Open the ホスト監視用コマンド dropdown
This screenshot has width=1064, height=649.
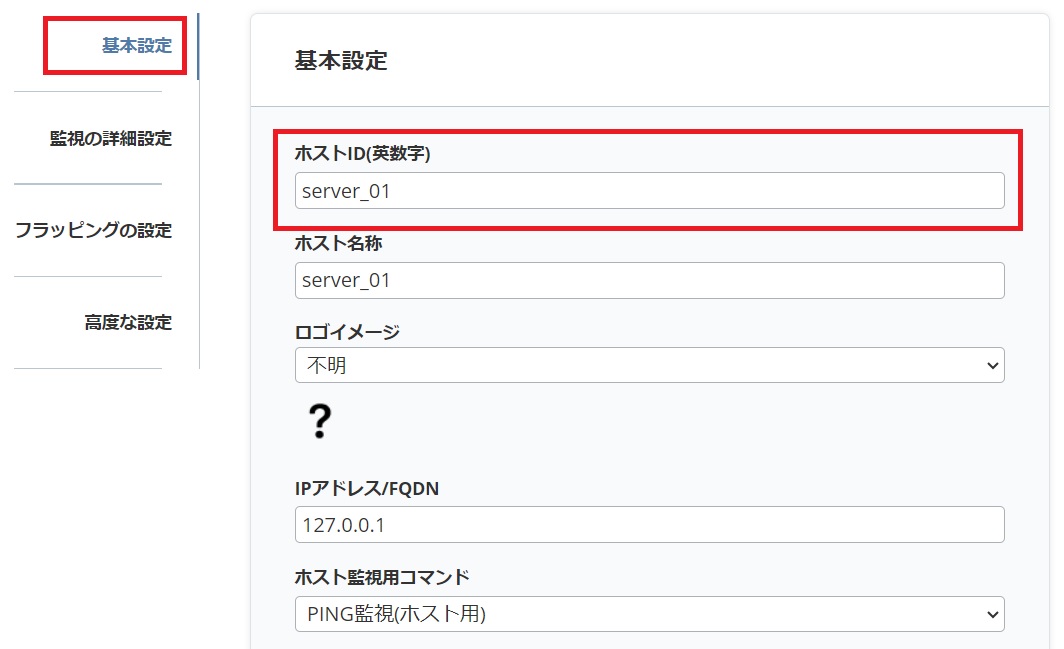[649, 614]
